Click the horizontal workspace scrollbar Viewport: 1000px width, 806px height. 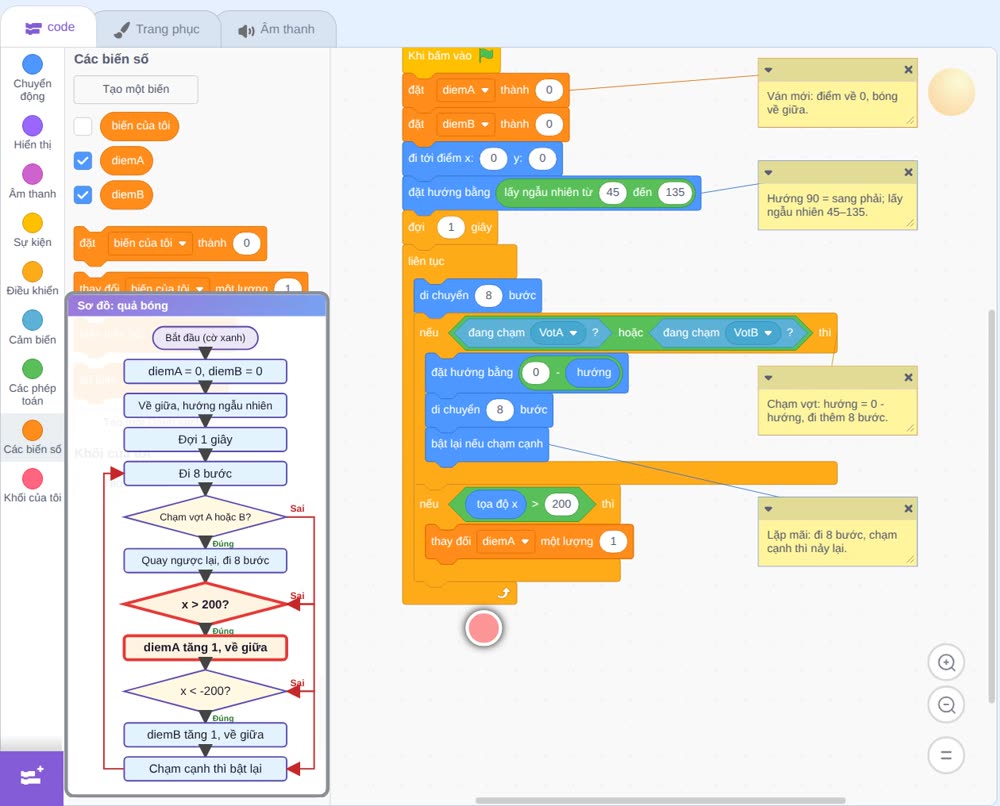[661, 800]
